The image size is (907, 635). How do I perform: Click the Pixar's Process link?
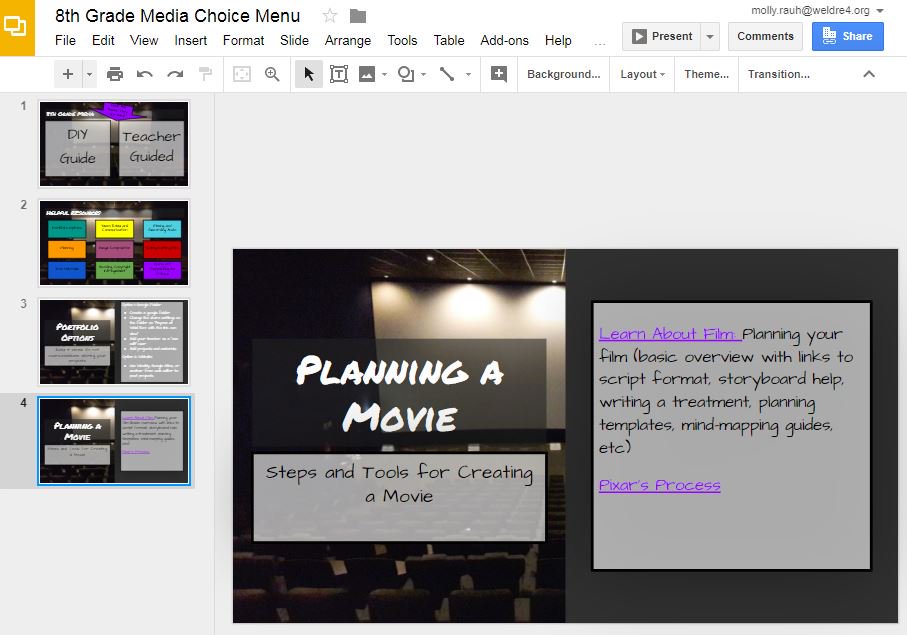click(x=659, y=485)
